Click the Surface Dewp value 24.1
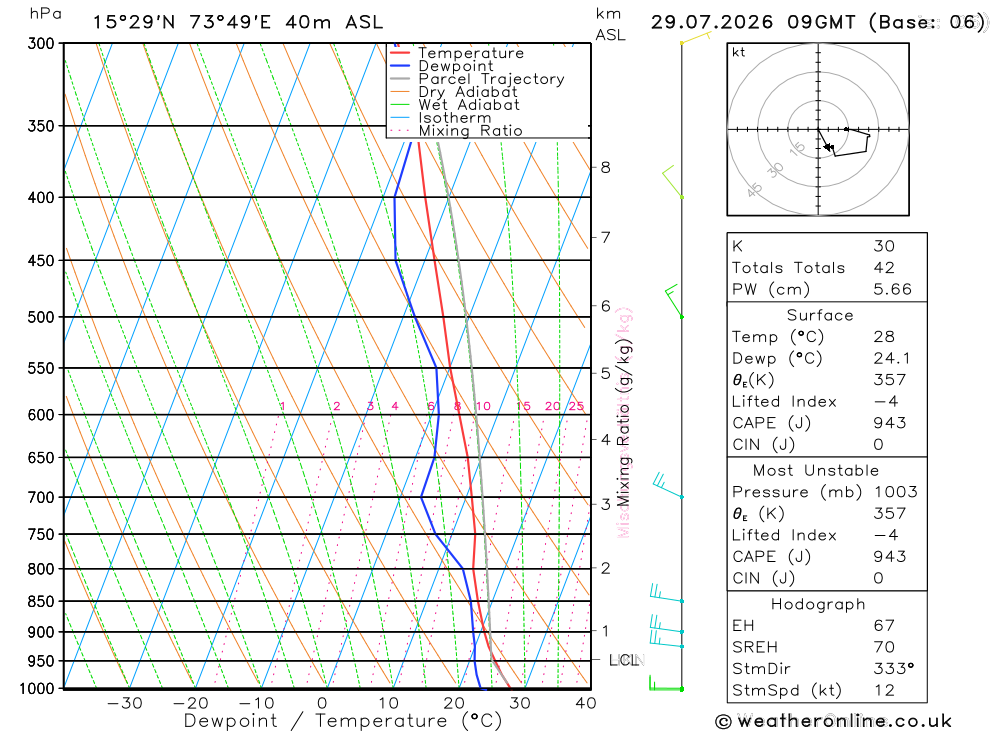Image resolution: width=1000 pixels, height=733 pixels. pos(892,359)
